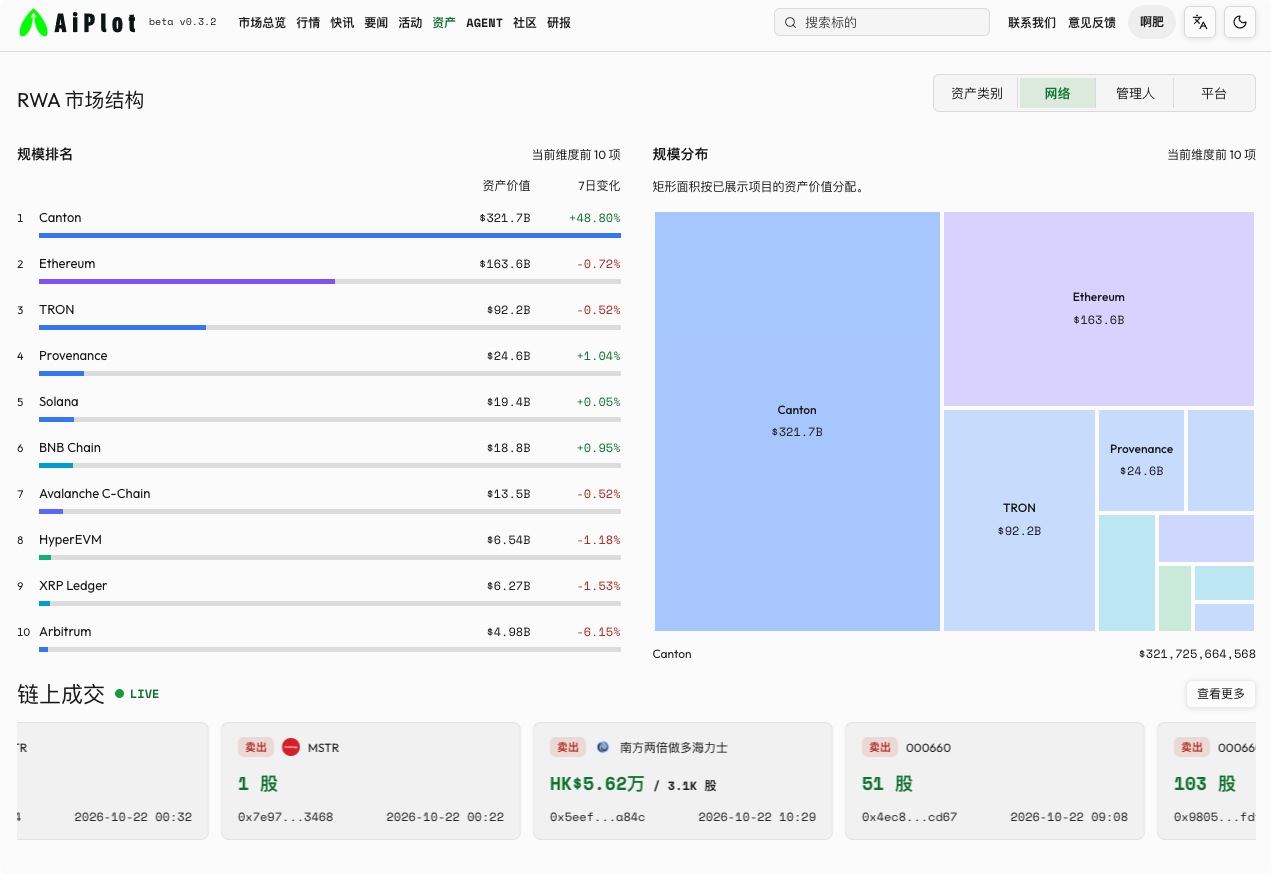Screen dimensions: 1271x874
Task: Click the AiPlot logo icon
Action: pos(34,22)
